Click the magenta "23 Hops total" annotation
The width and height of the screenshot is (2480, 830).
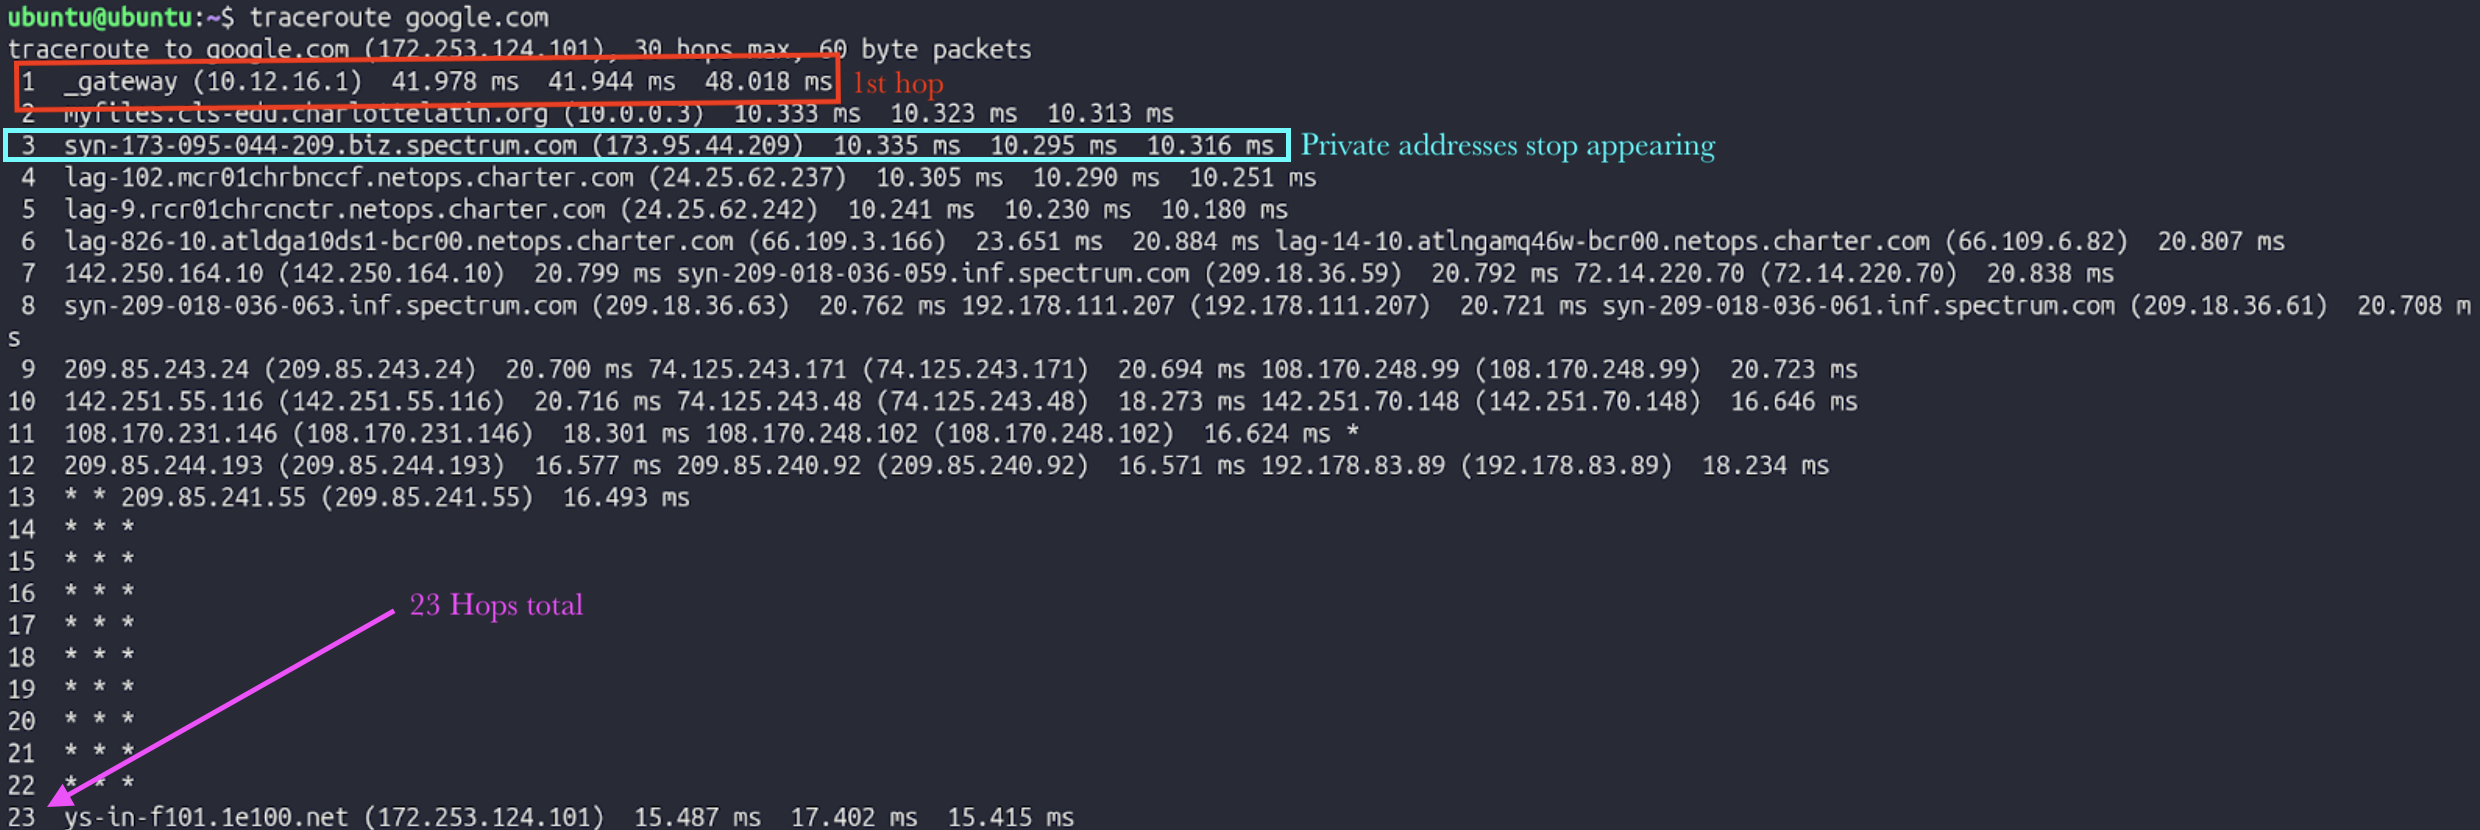click(x=496, y=605)
